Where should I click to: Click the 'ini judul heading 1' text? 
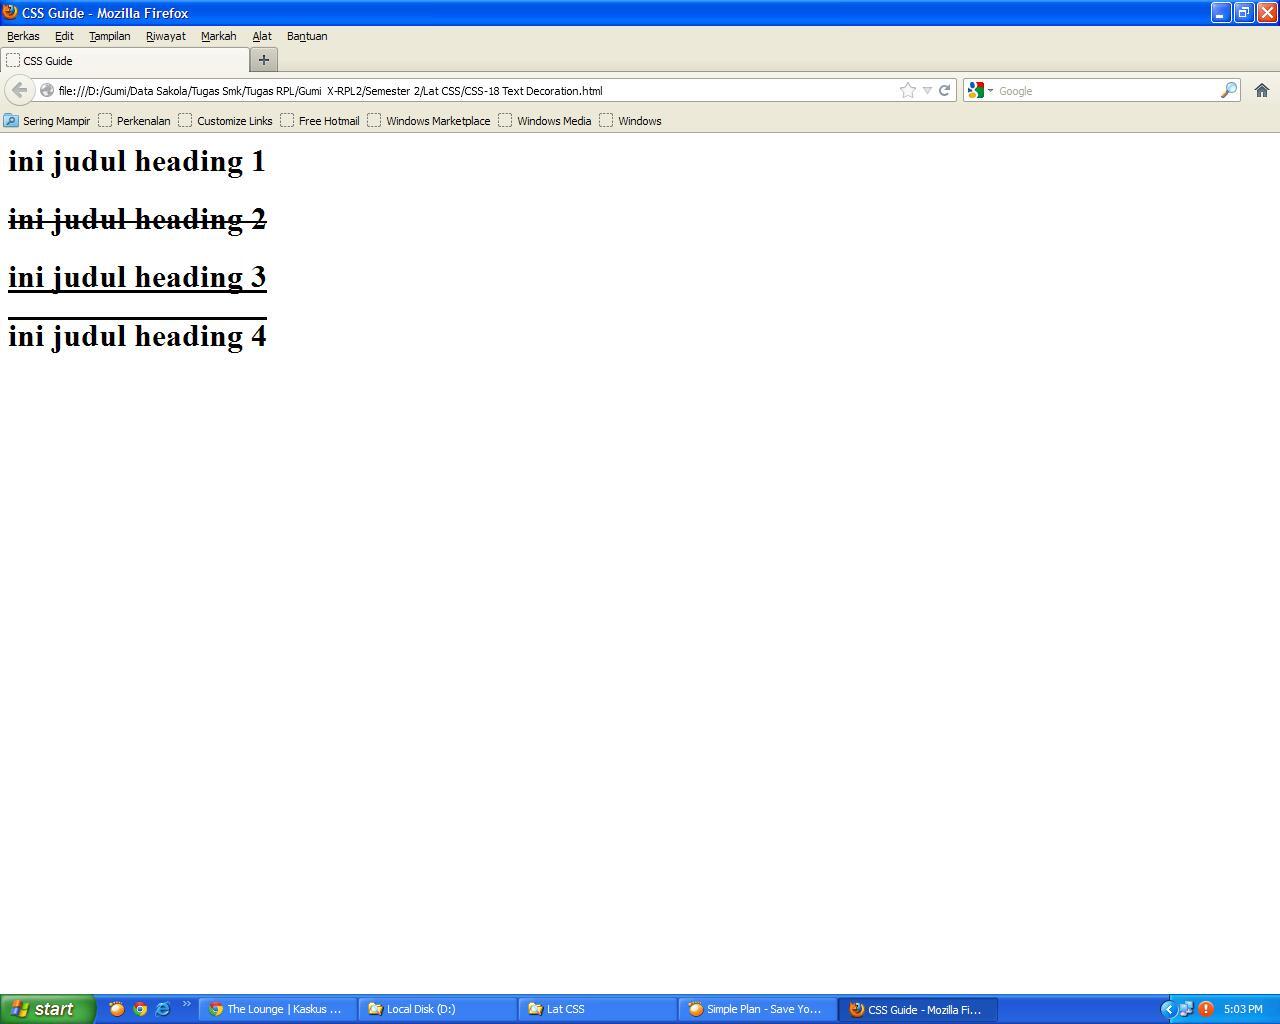(x=137, y=161)
